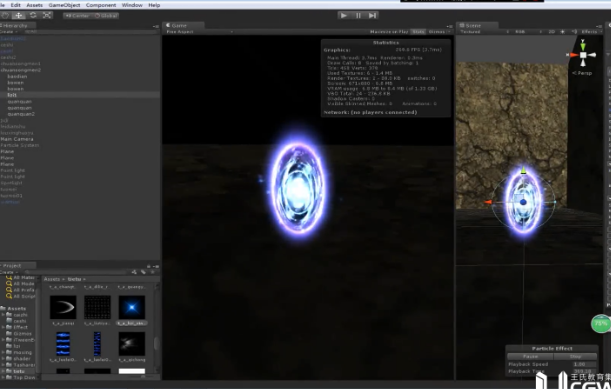Screen dimensions: 611x389
Task: Click the Assets breadcrumb in Project path
Action: click(x=52, y=279)
